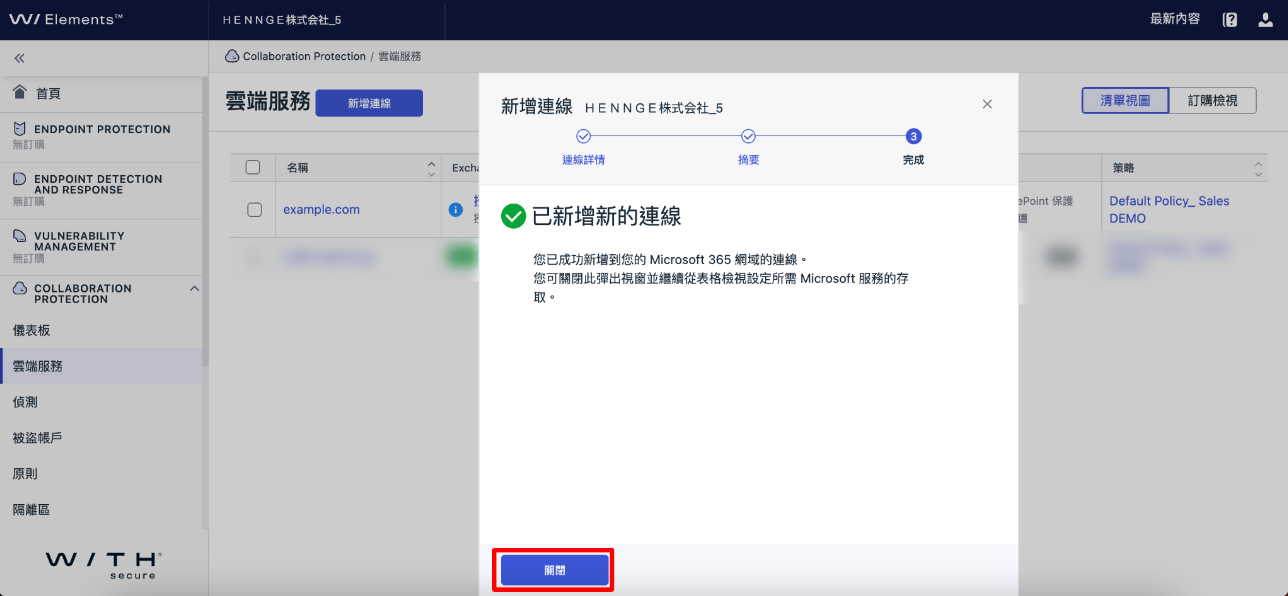Click the 名稱 column header
Screen dimensions: 1288x596
298,168
